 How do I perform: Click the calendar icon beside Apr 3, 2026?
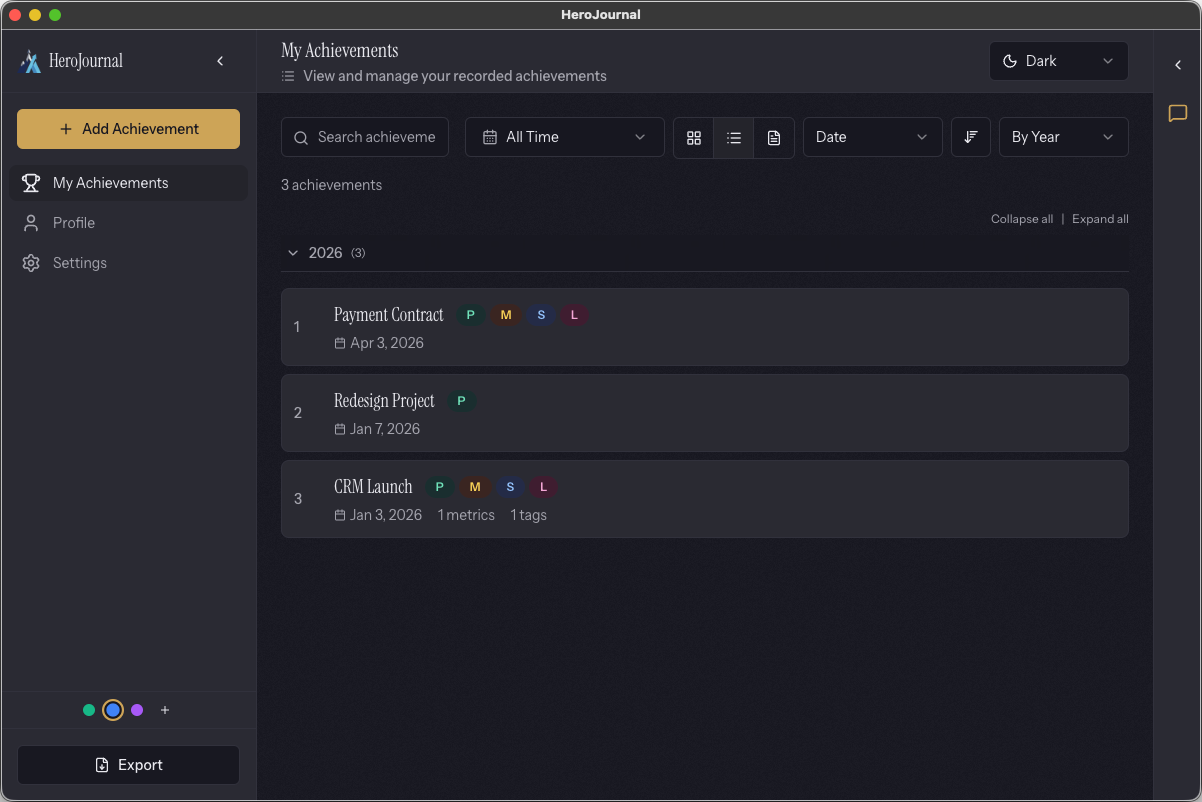(x=341, y=342)
